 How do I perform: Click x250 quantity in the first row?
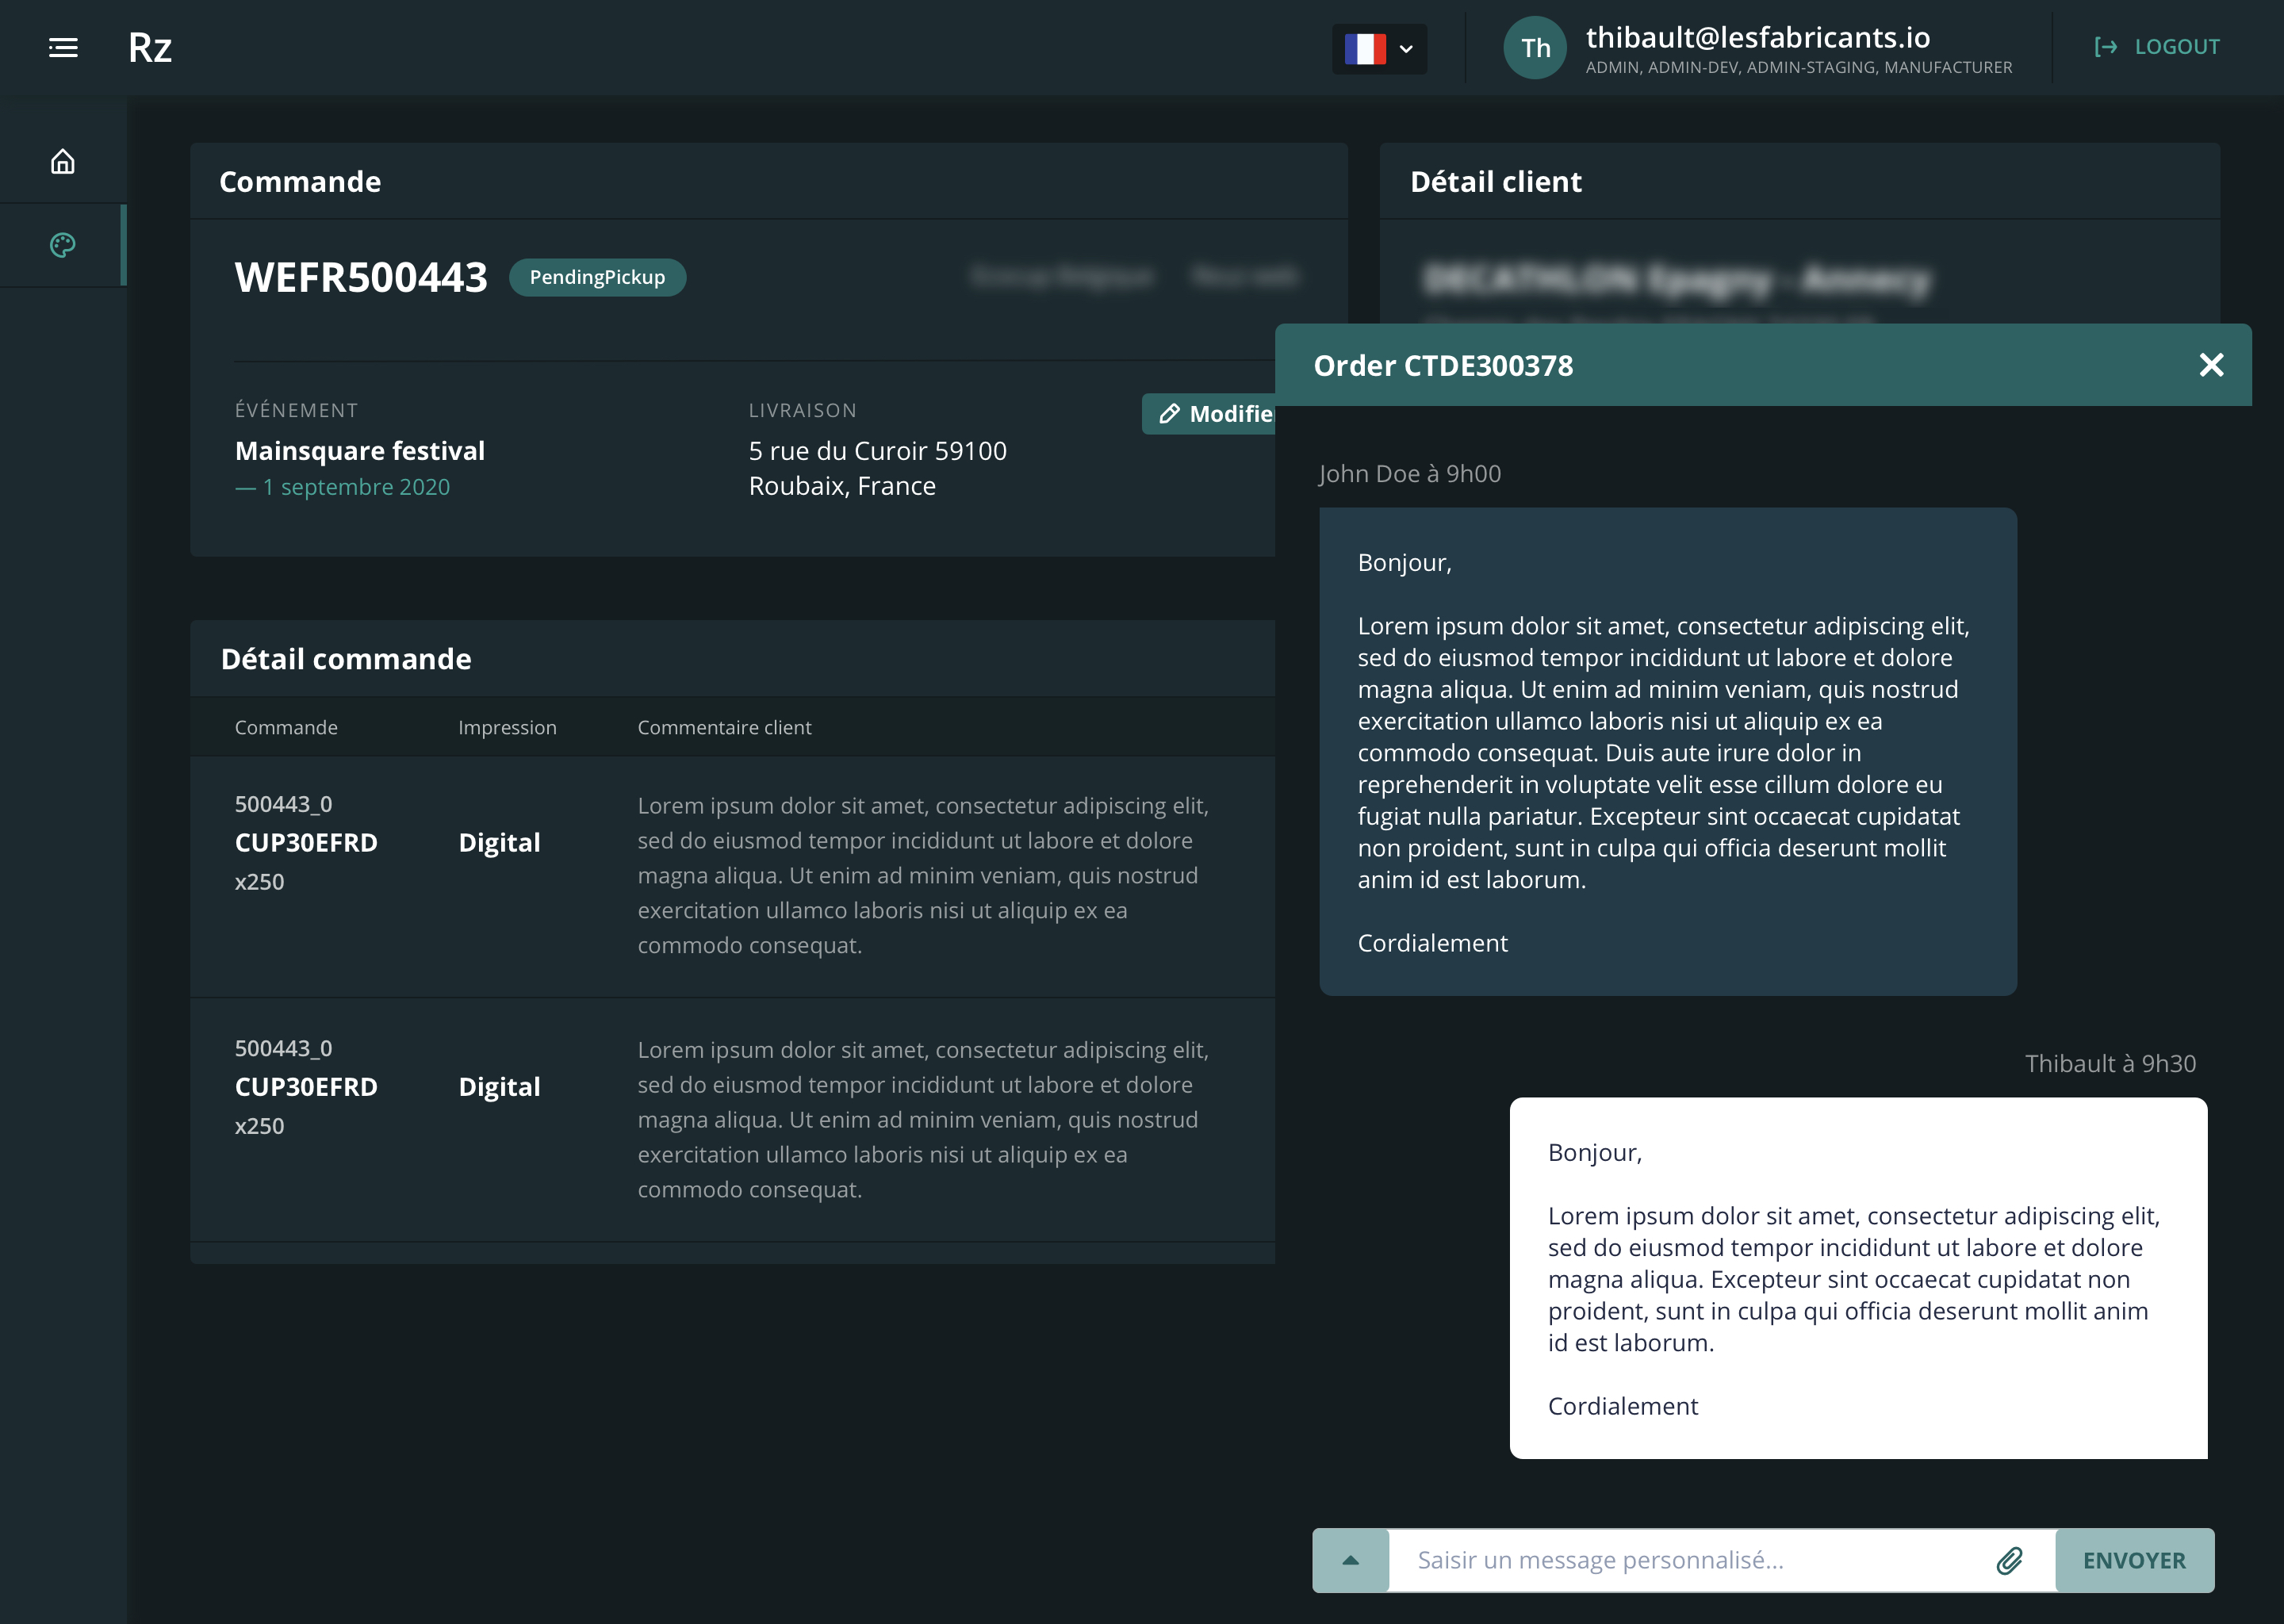point(260,881)
